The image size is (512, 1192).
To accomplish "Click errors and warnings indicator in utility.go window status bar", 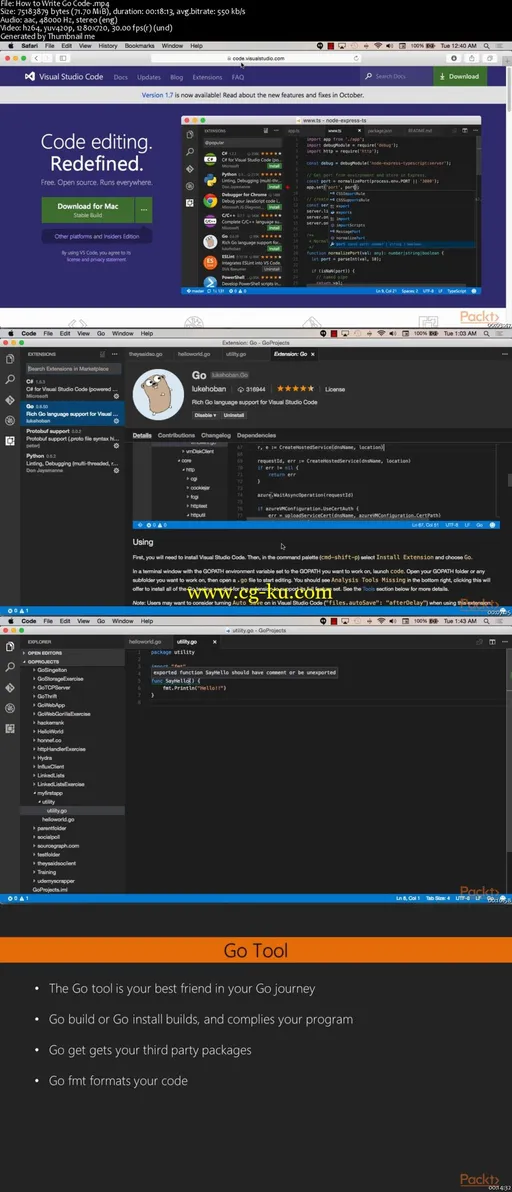I will pyautogui.click(x=17, y=899).
